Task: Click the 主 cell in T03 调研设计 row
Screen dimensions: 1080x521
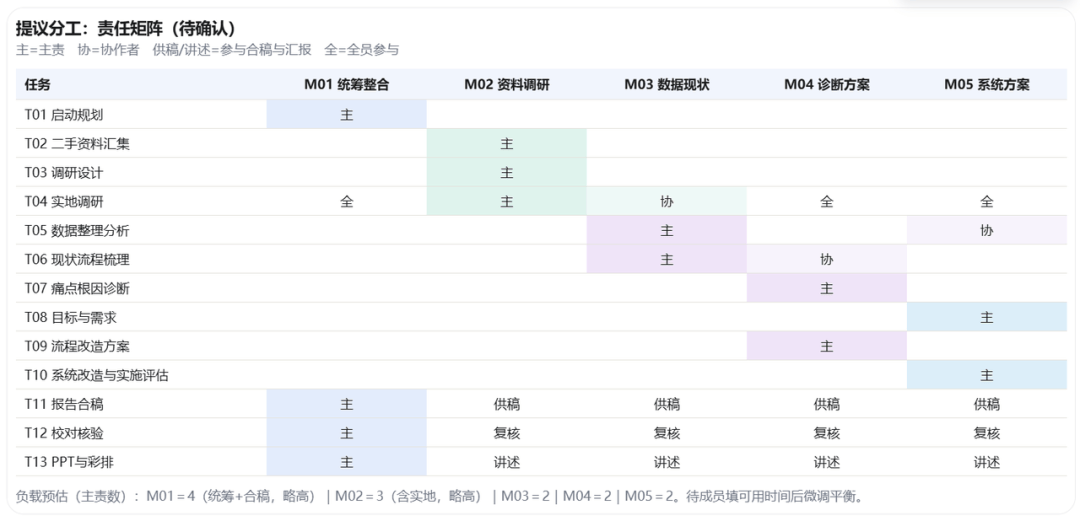Action: coord(507,172)
